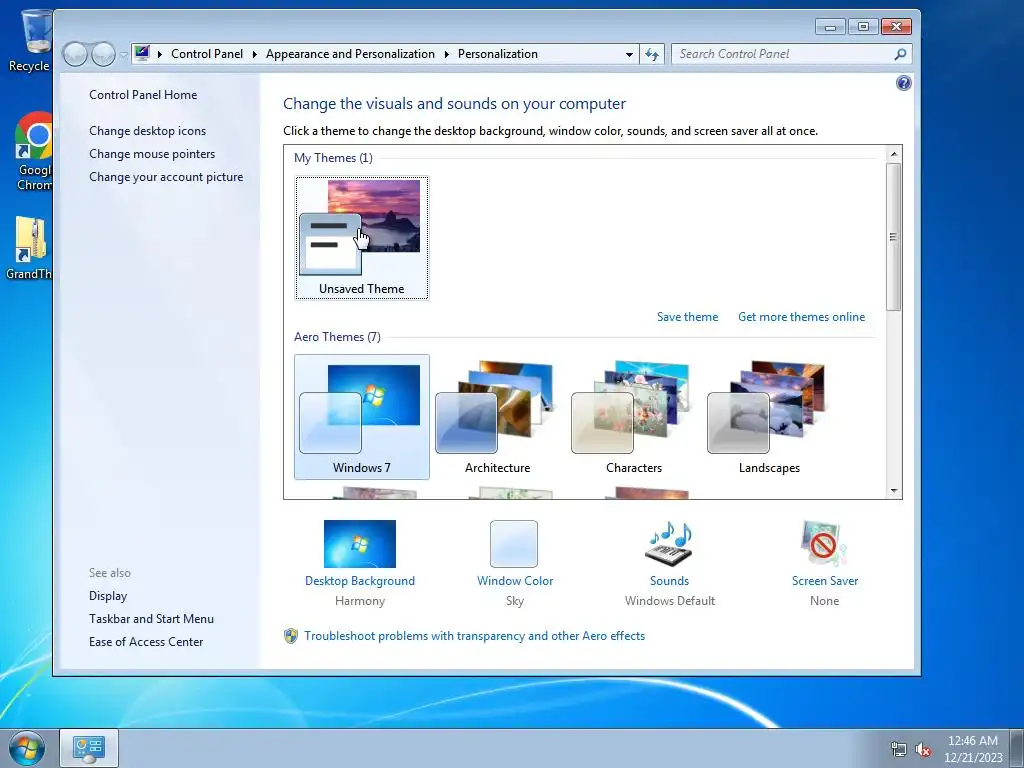Image resolution: width=1024 pixels, height=768 pixels.
Task: Open Control Panel Home link
Action: coord(143,95)
